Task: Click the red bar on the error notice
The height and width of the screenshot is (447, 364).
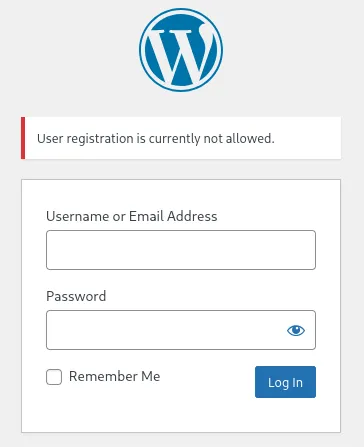Action: tap(23, 138)
